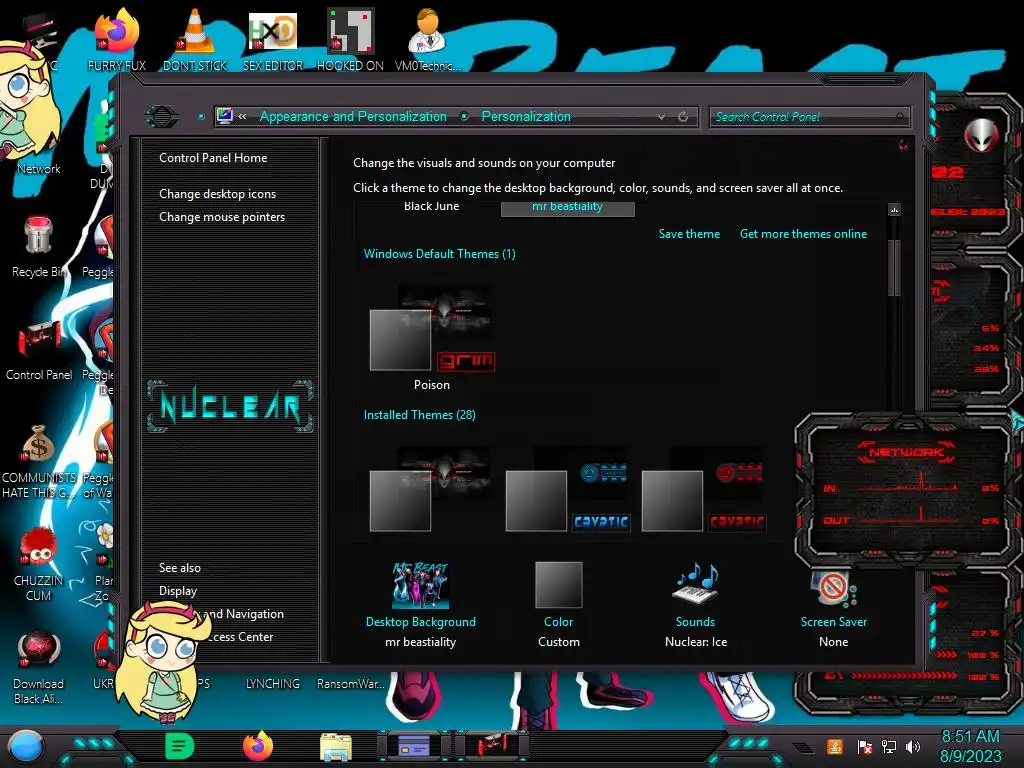Image resolution: width=1024 pixels, height=768 pixels.
Task: Select the red Cryptic installed theme
Action: pos(703,488)
